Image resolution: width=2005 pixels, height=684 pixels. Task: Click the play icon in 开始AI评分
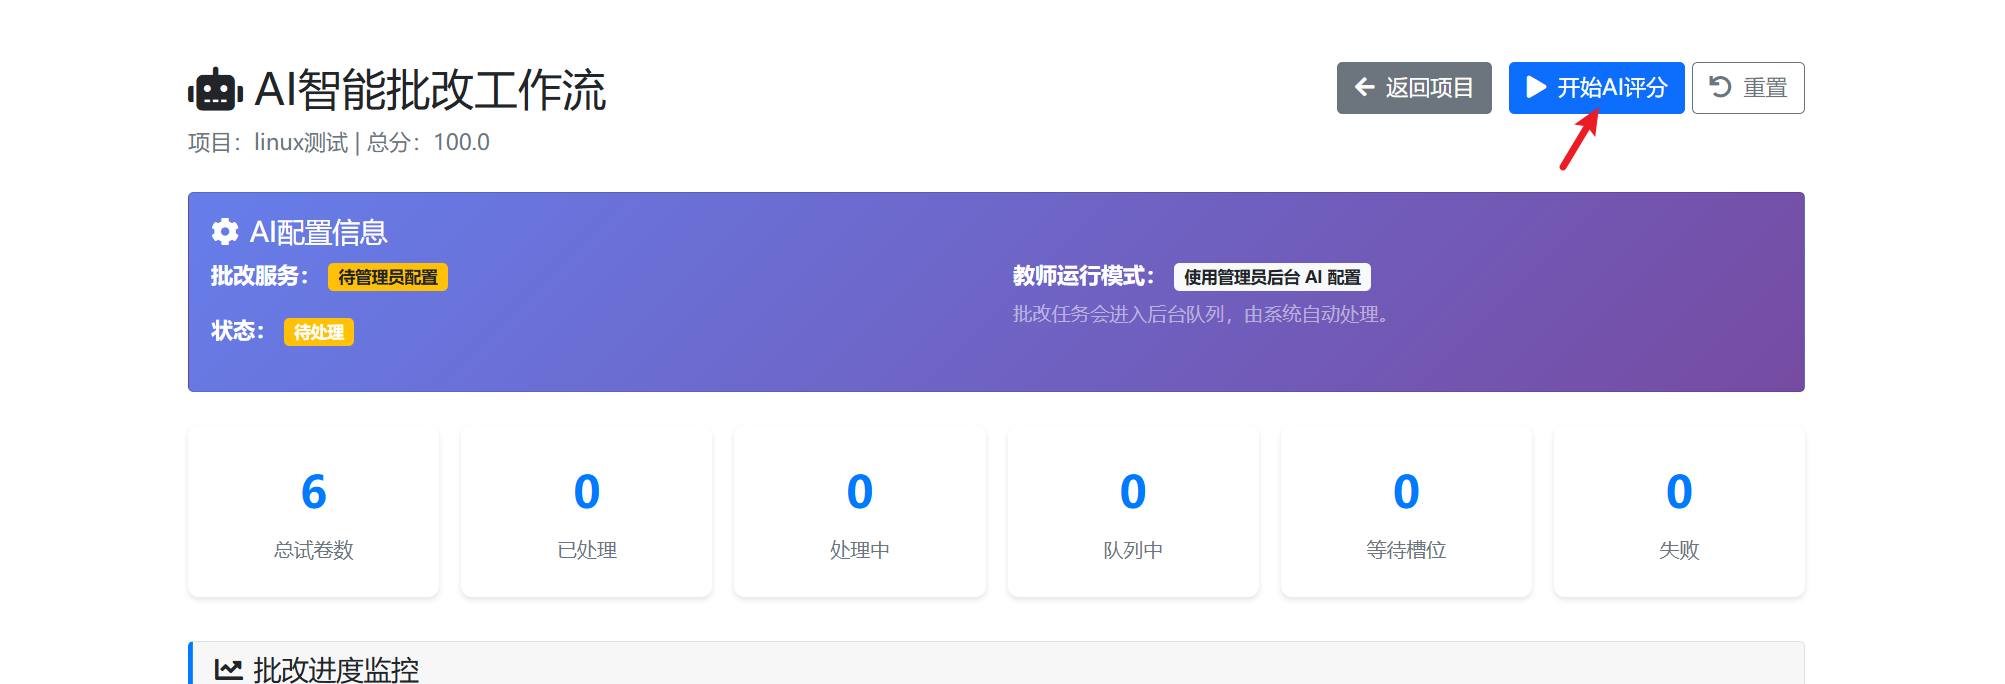click(x=1536, y=88)
